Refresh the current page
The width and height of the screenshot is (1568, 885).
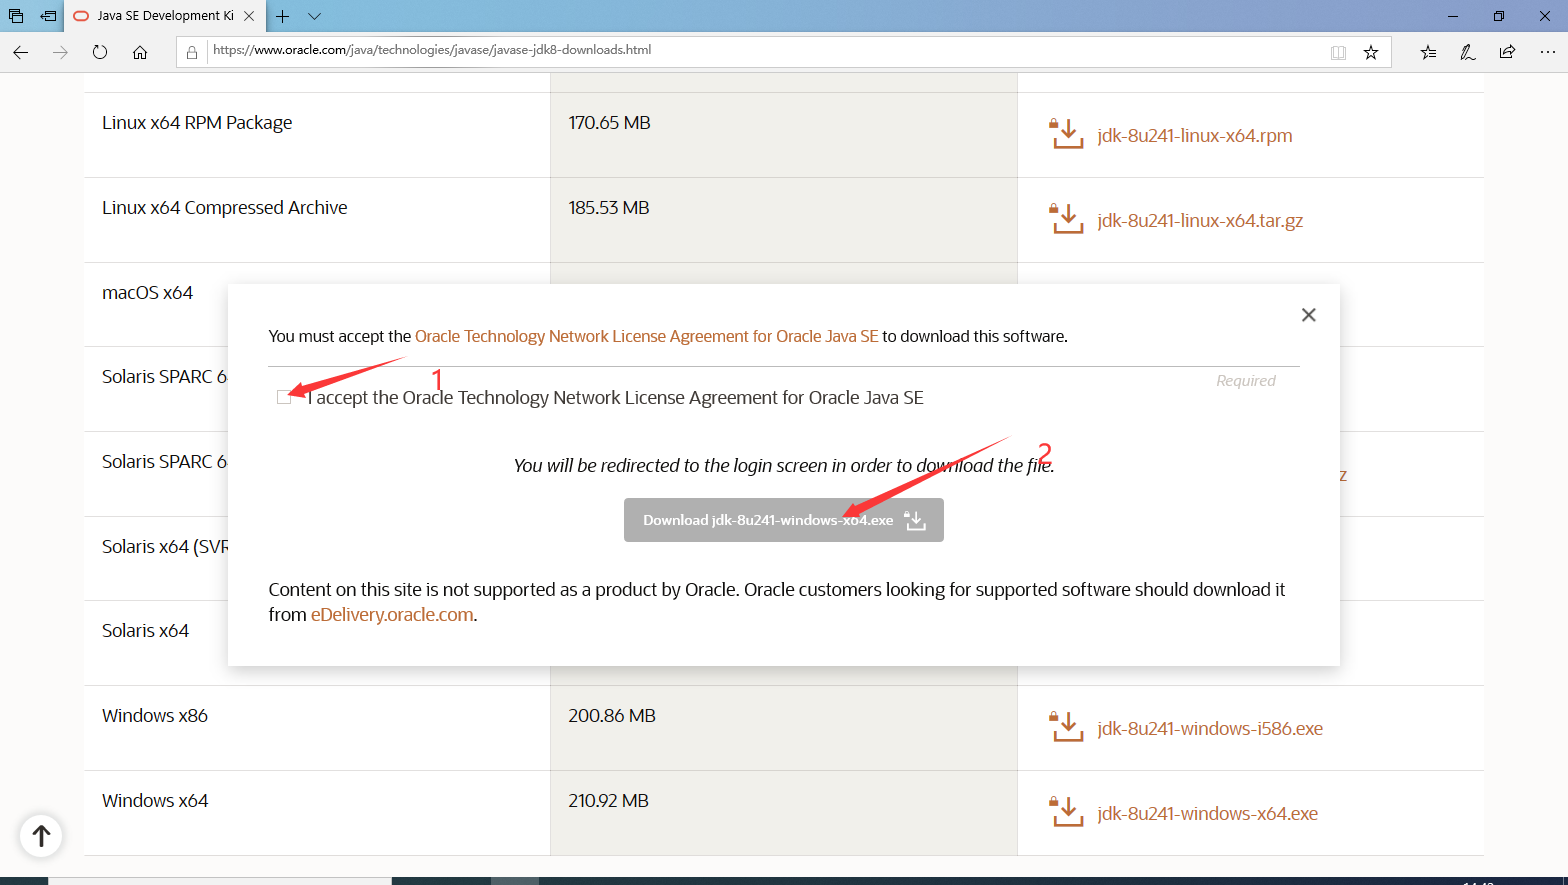[100, 52]
